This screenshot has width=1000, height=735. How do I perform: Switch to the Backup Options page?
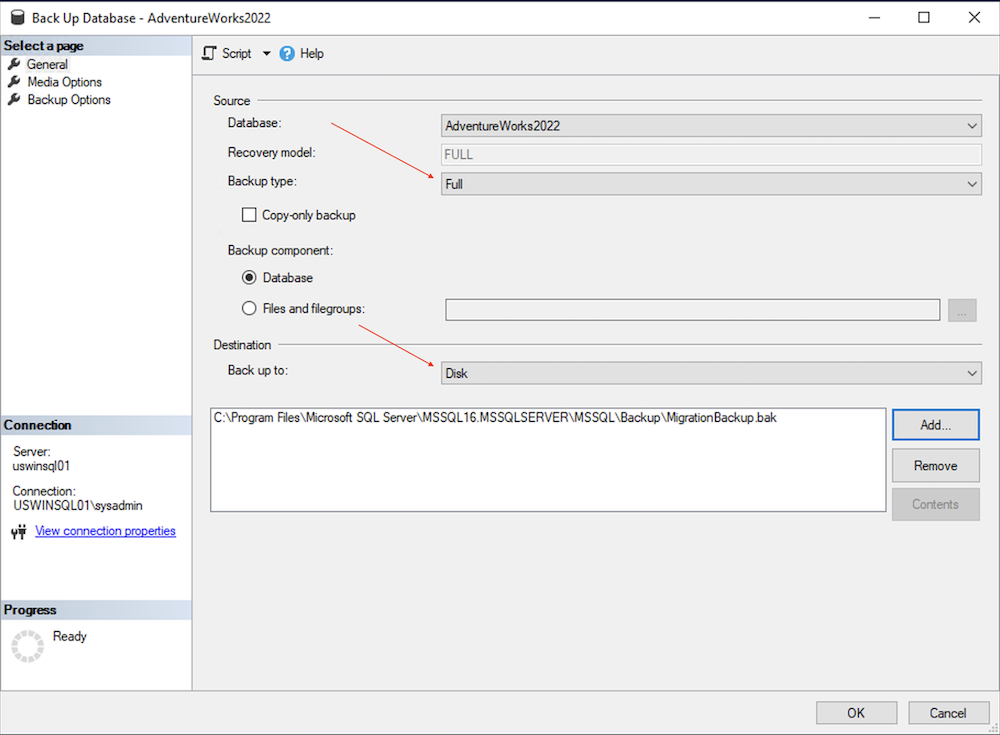(x=69, y=99)
